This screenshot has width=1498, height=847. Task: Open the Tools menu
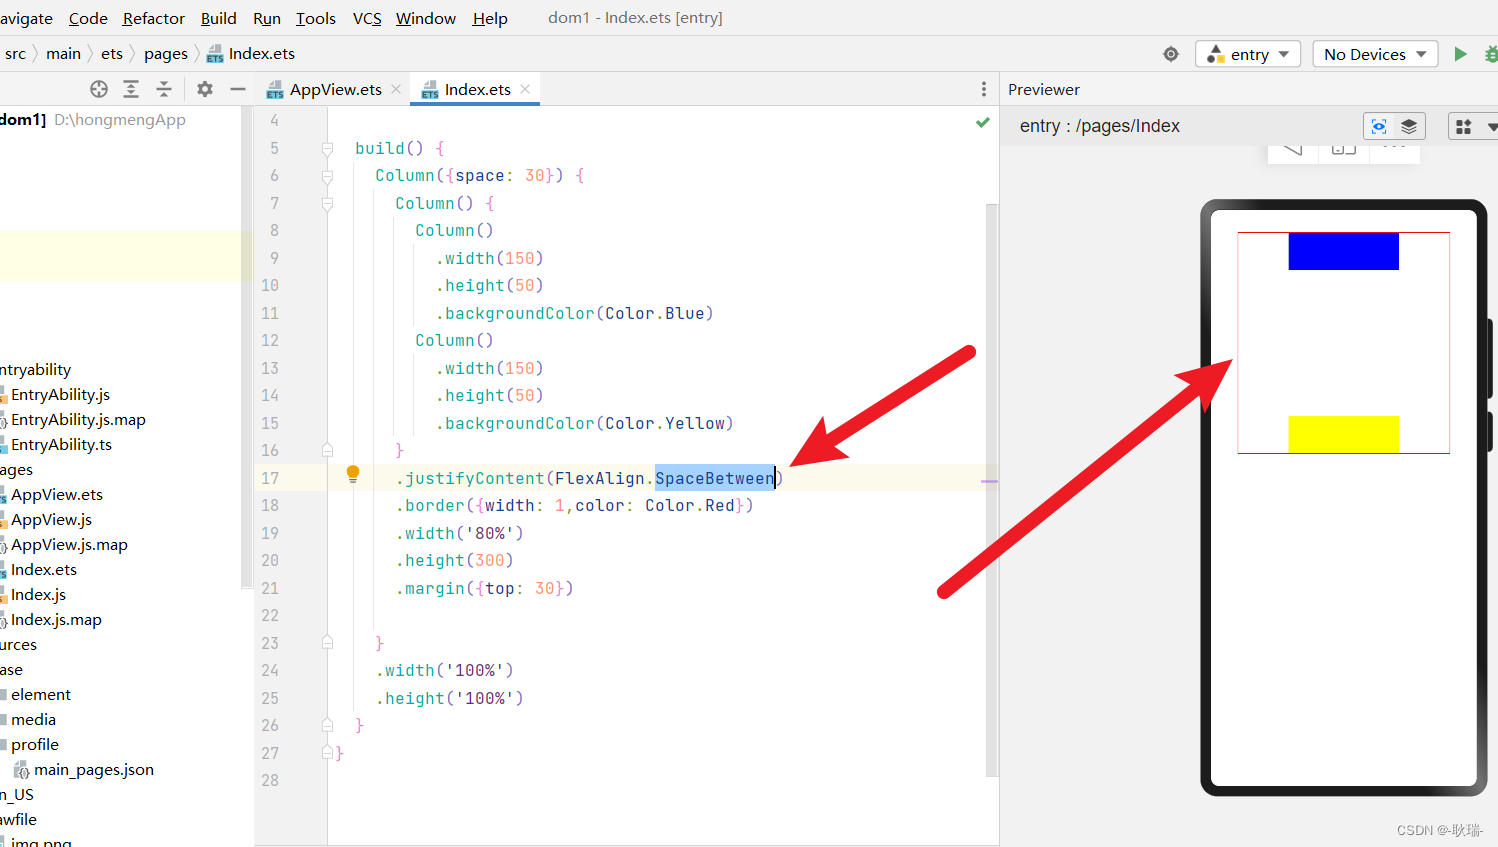pos(316,18)
